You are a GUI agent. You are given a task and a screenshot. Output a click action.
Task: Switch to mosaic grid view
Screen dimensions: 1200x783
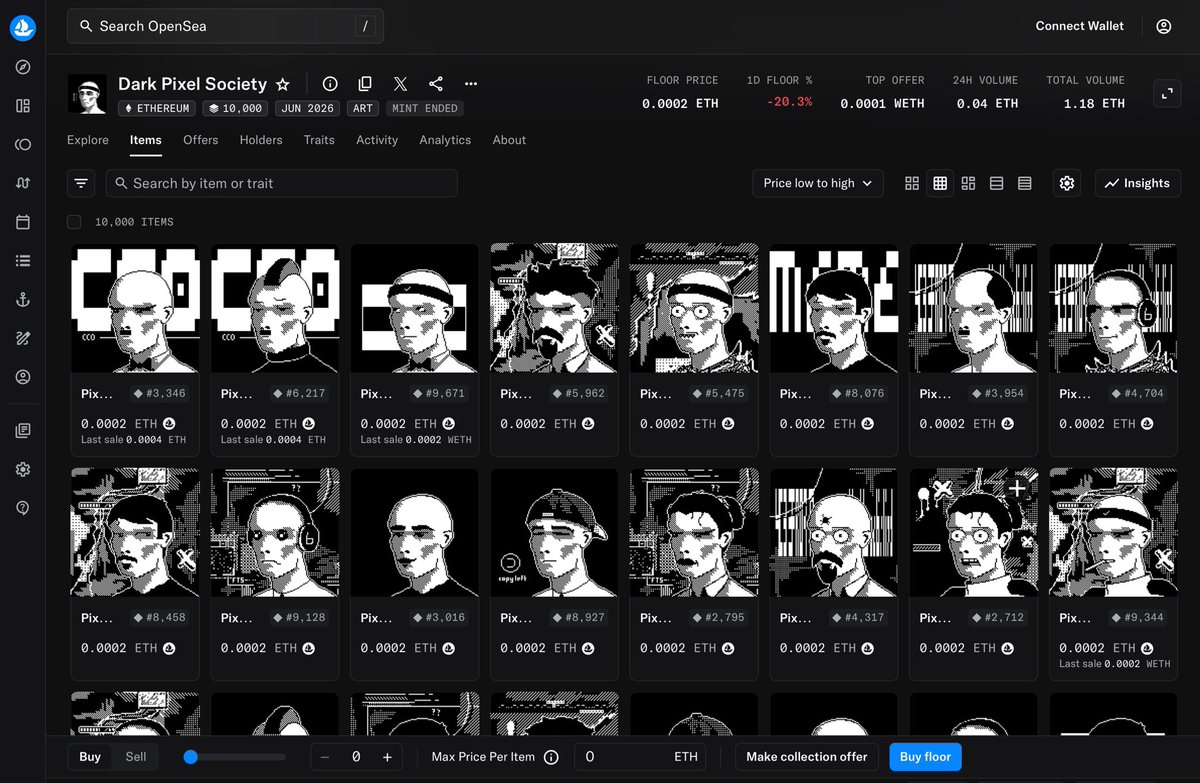(968, 183)
